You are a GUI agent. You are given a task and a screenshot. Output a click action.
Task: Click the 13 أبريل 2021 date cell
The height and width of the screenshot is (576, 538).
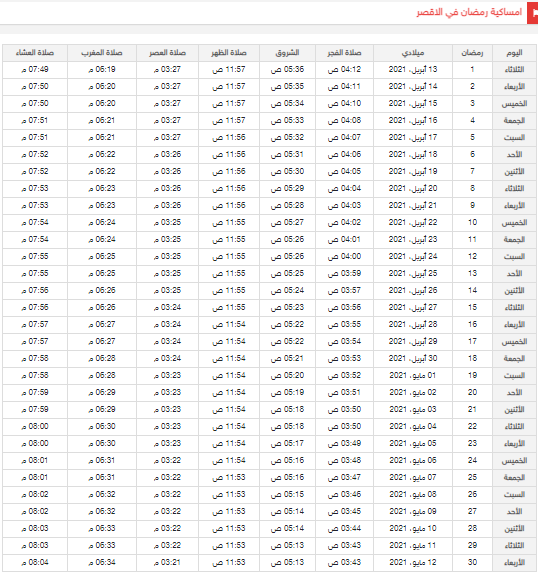413,69
